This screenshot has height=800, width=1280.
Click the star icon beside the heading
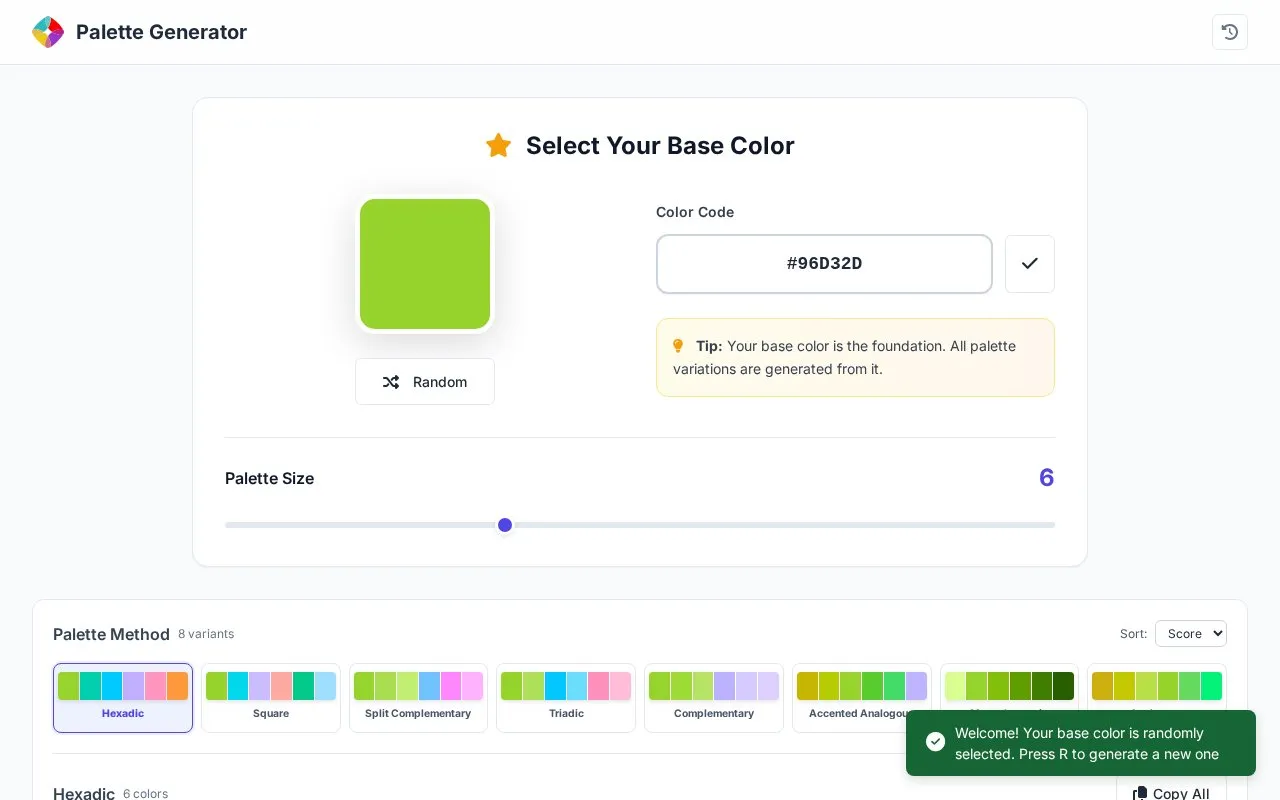point(498,145)
